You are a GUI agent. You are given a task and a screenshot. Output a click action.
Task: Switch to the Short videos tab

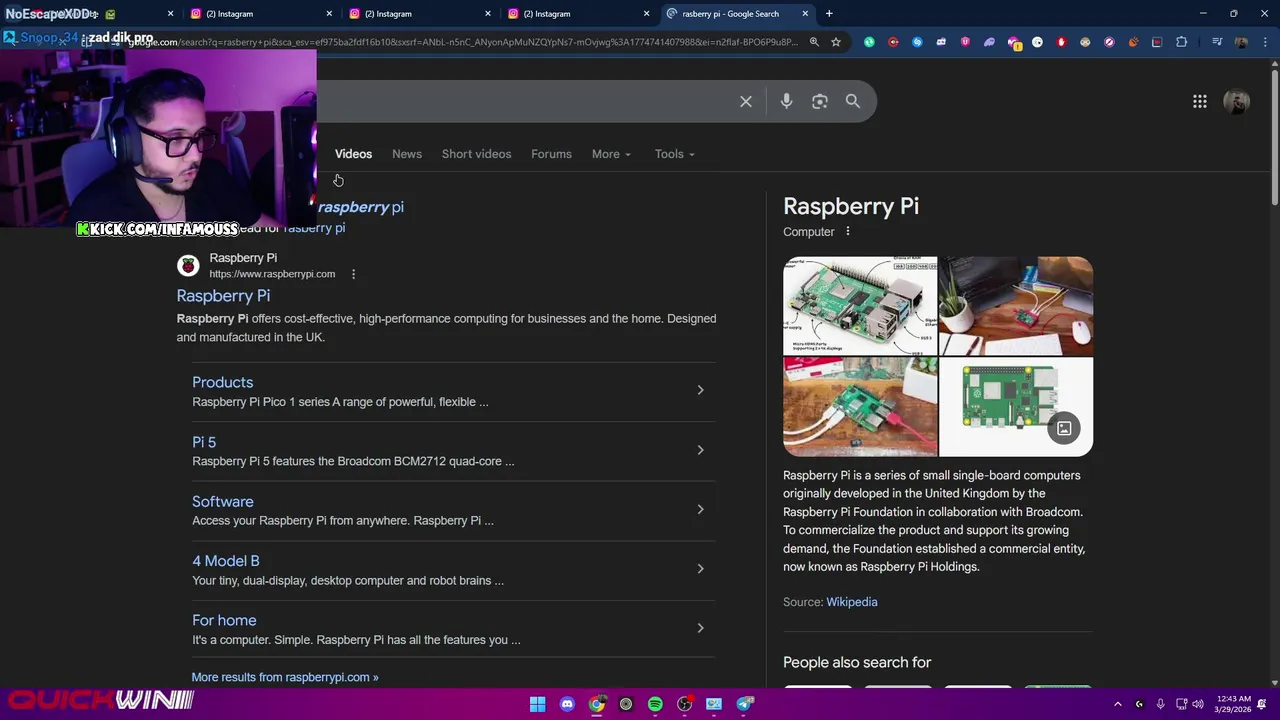(x=476, y=154)
